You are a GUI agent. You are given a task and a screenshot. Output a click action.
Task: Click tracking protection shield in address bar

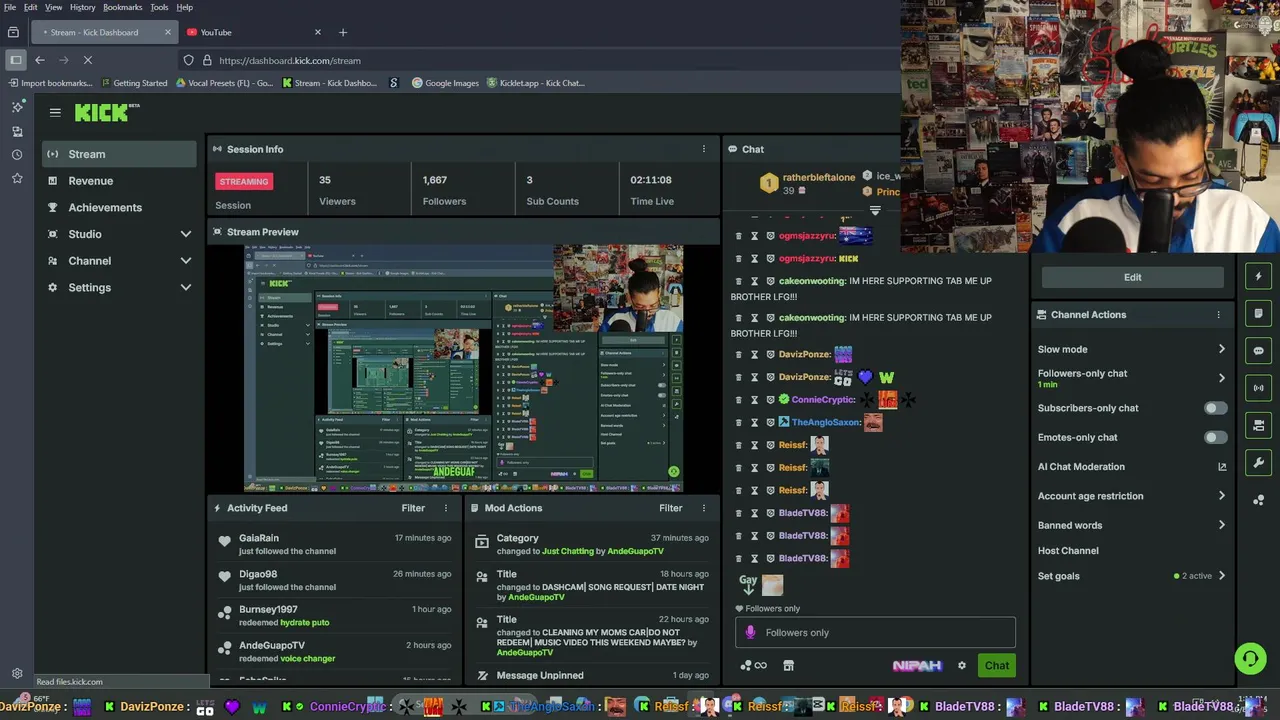(x=189, y=61)
